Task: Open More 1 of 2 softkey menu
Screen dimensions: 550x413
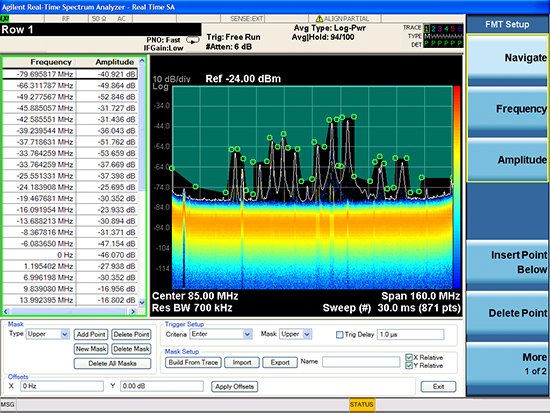Action: click(x=507, y=364)
